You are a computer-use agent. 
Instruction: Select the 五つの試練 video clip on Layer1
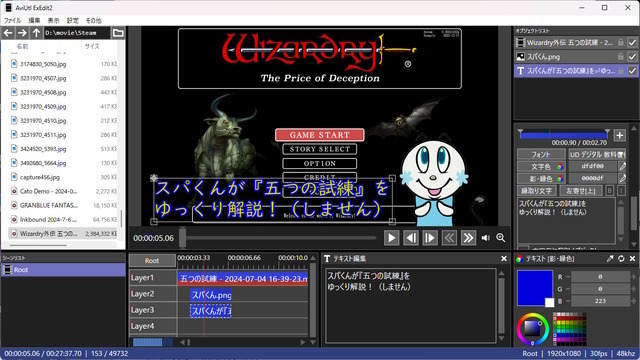coord(243,278)
